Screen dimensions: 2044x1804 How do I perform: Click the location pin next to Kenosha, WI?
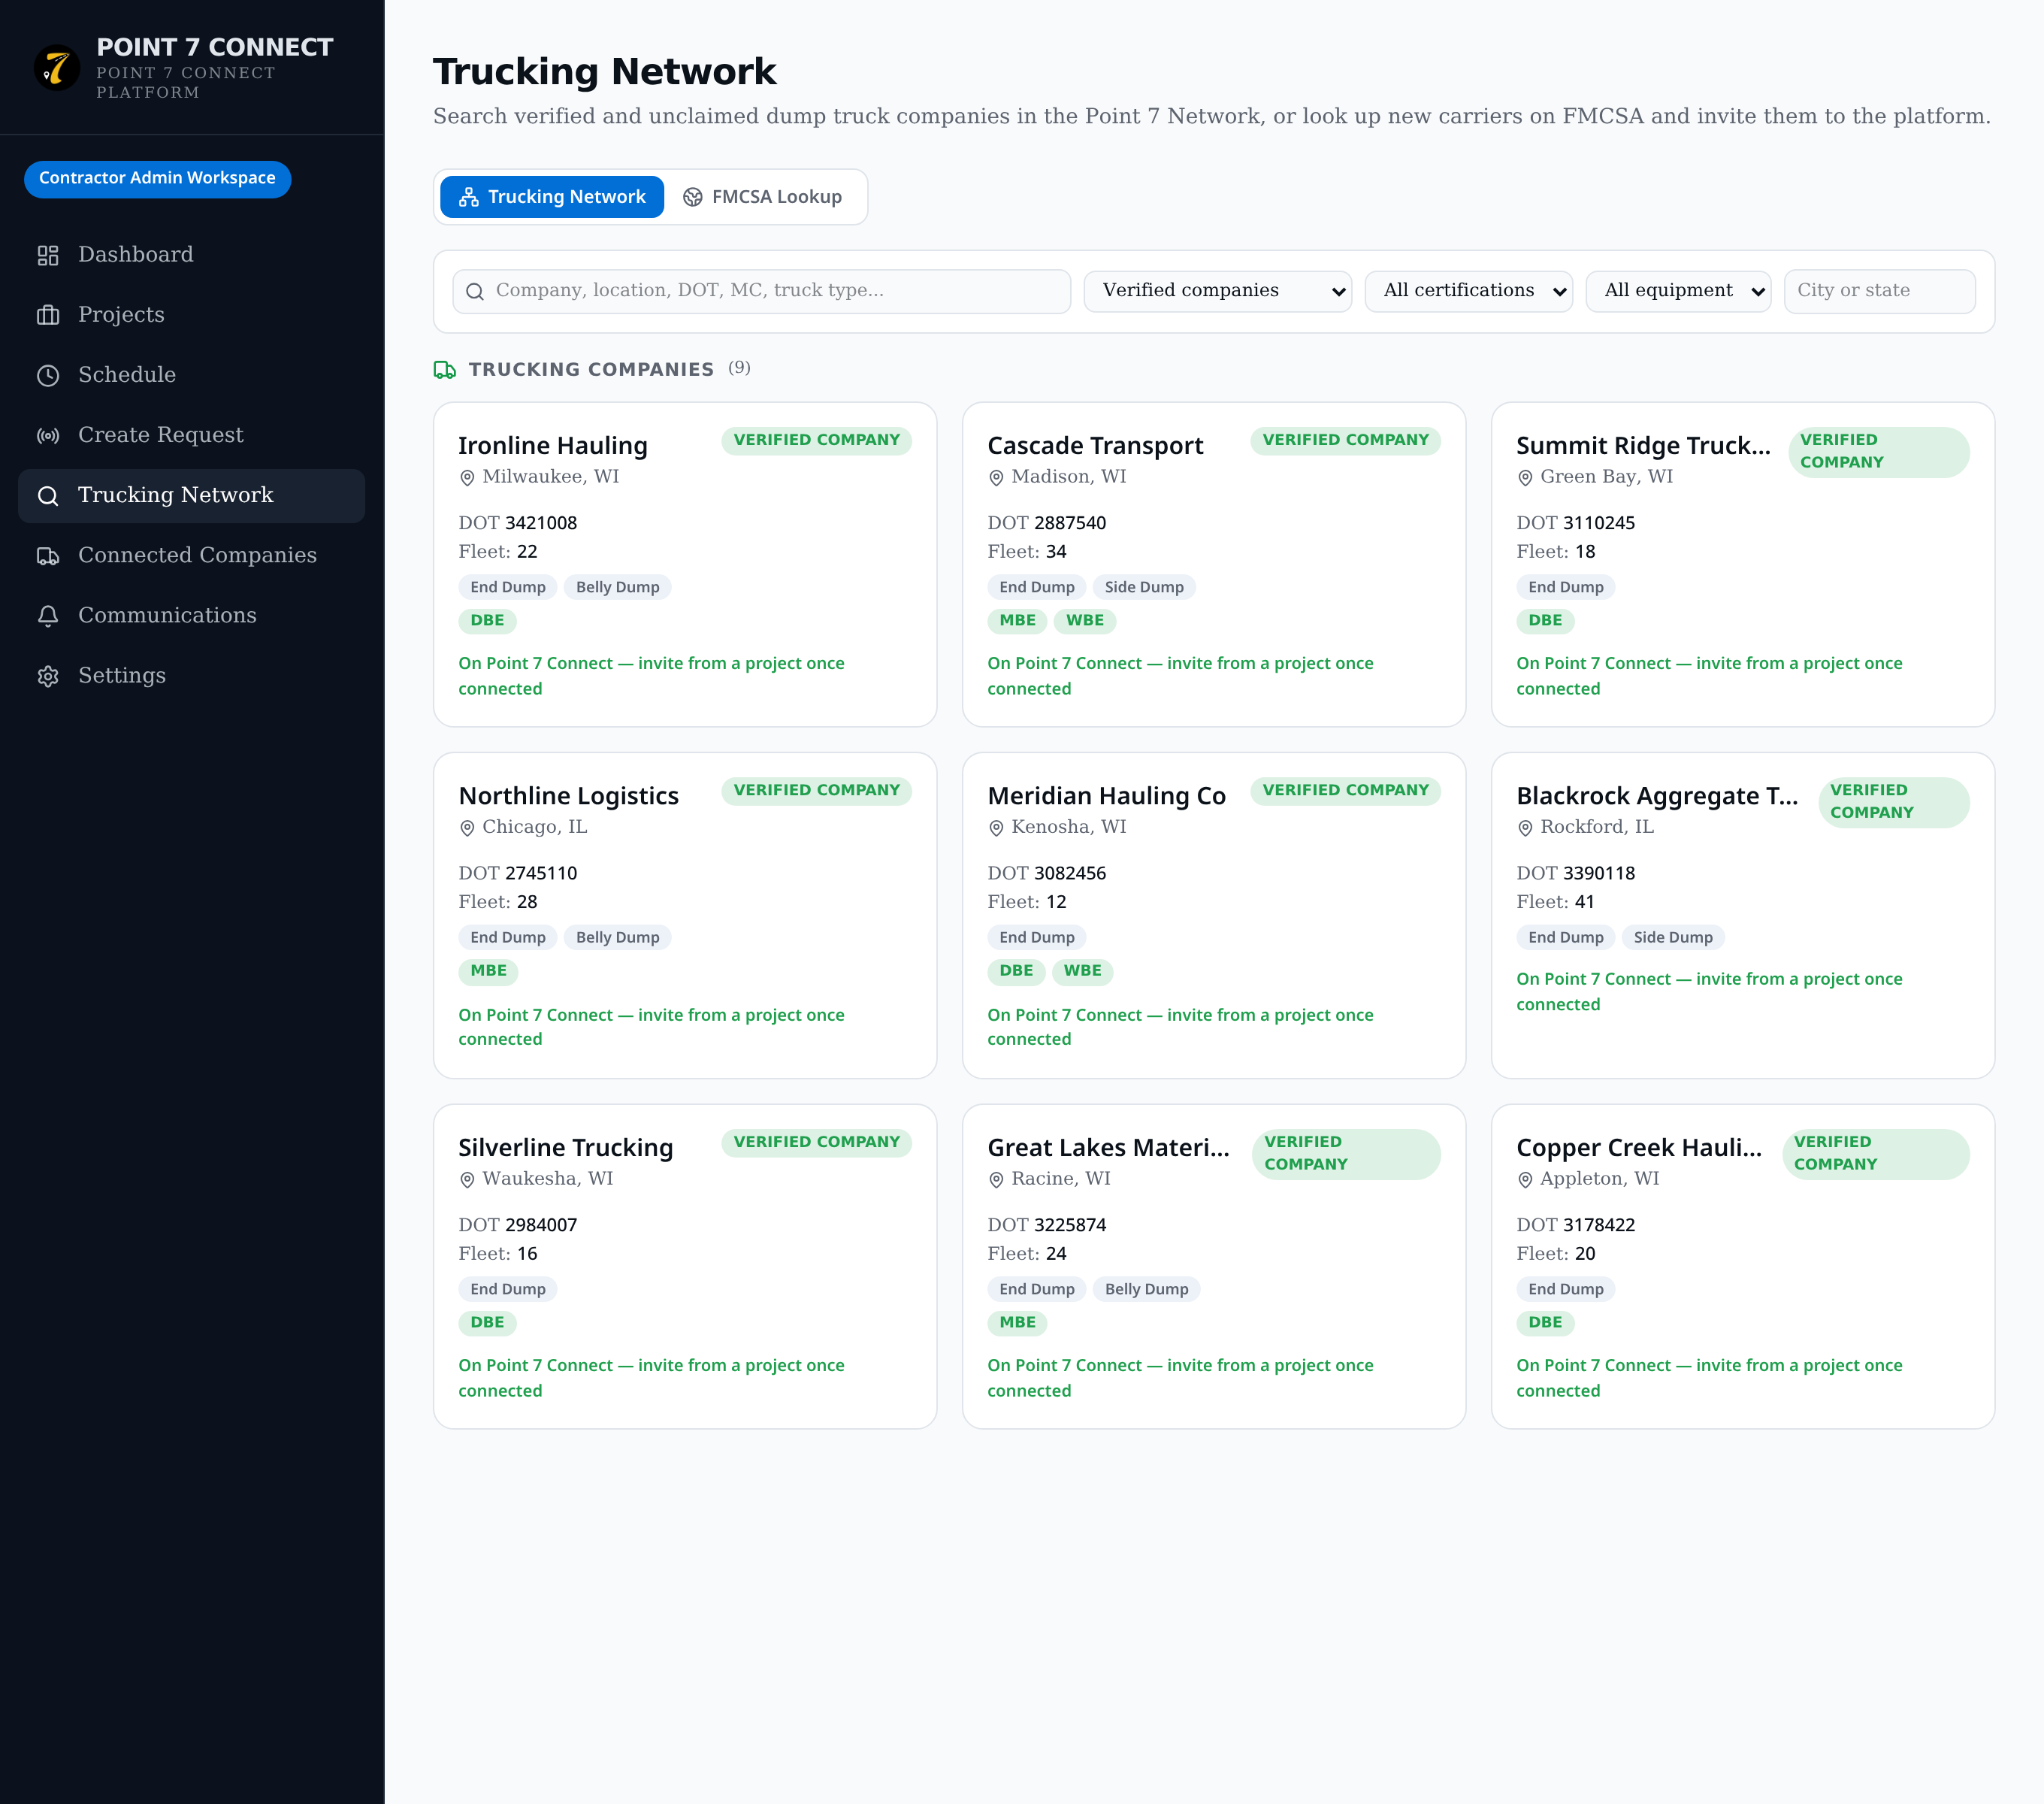coord(996,828)
